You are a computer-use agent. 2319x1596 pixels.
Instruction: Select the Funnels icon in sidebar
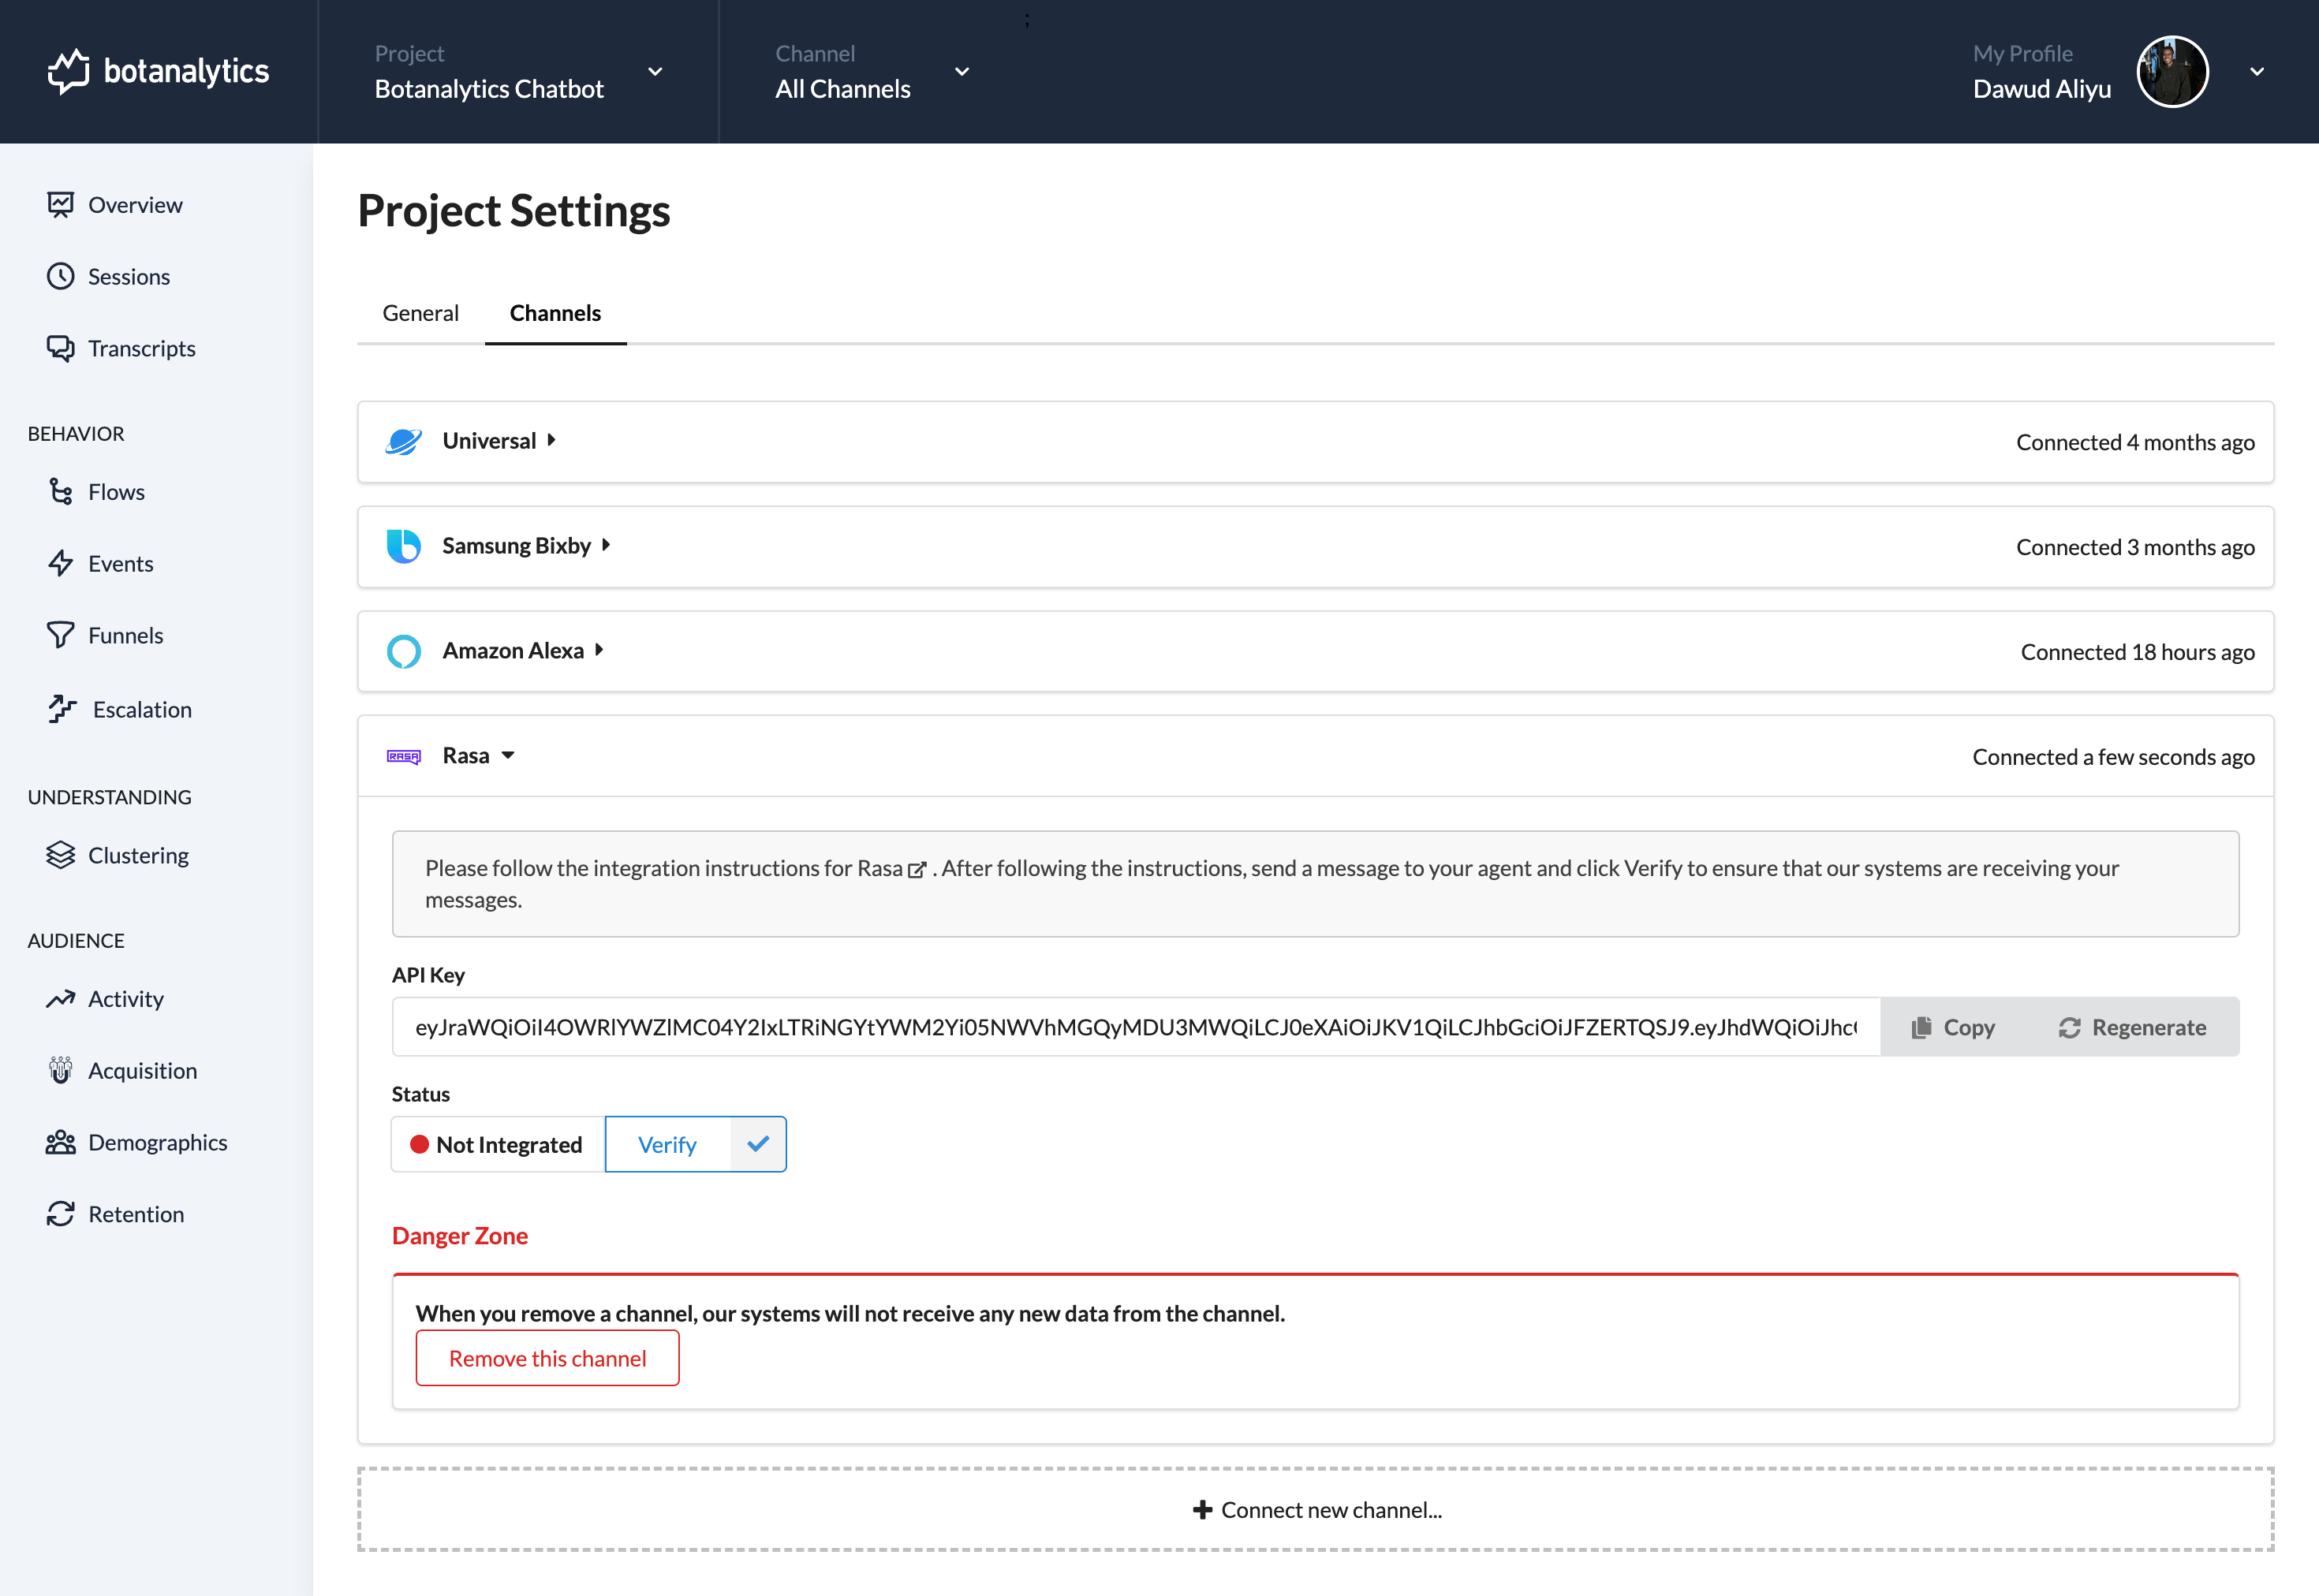[60, 634]
